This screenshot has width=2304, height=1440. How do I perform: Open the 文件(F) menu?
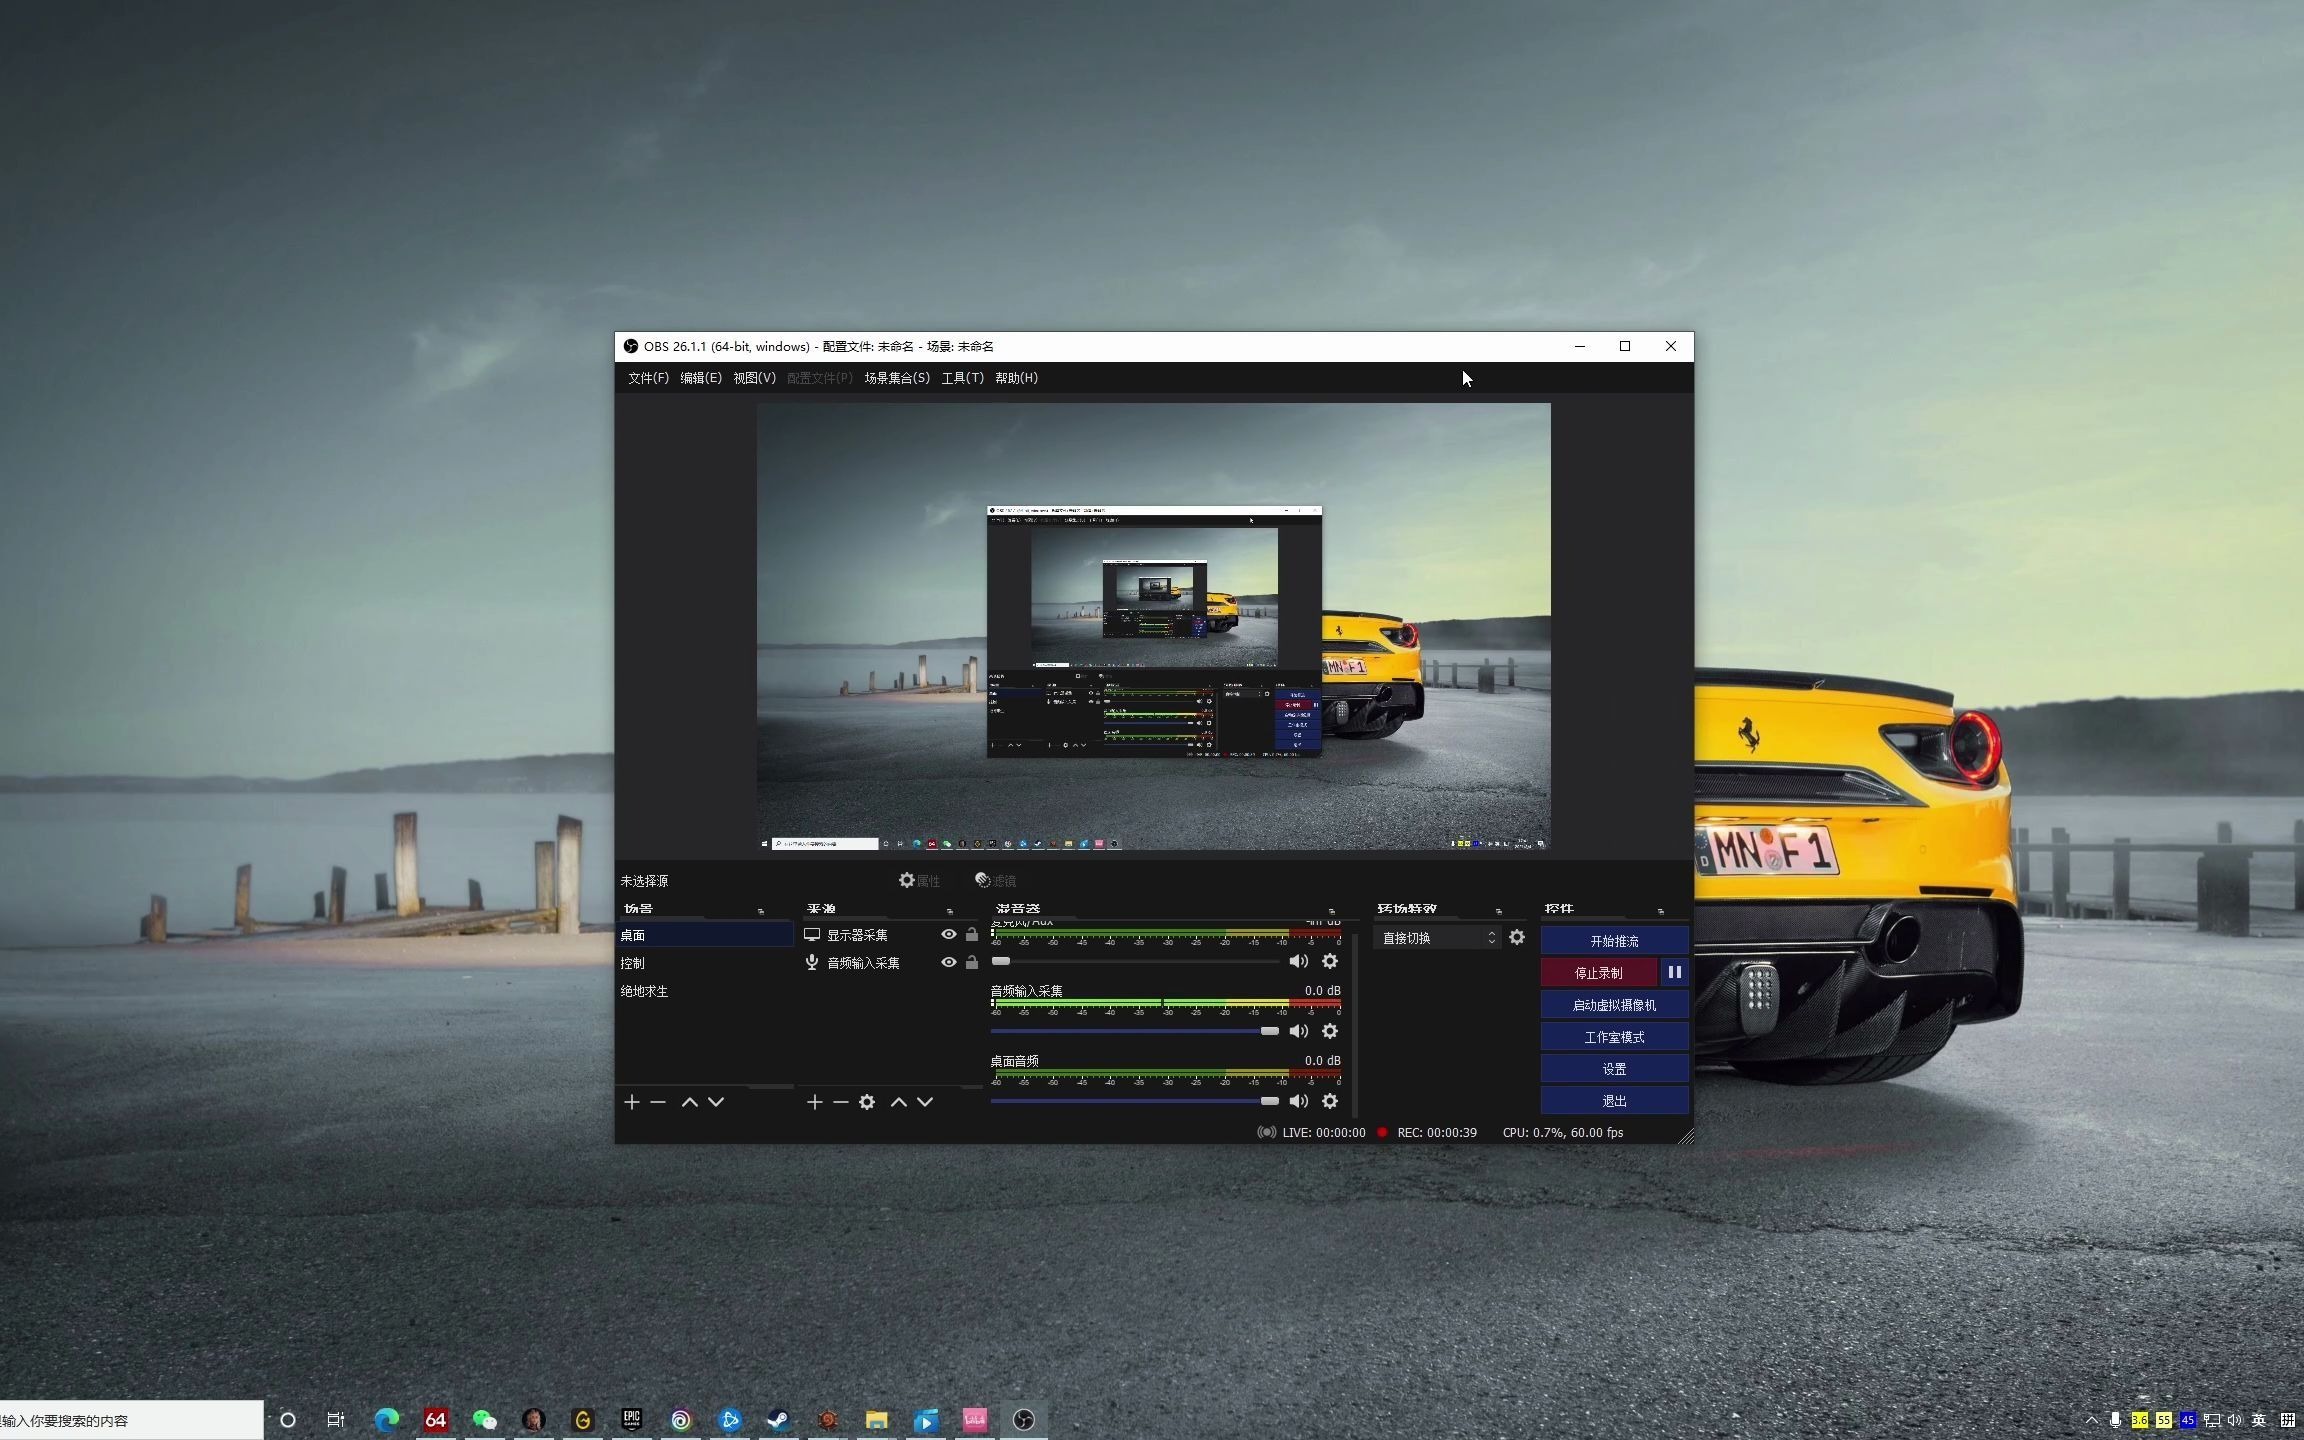point(647,378)
